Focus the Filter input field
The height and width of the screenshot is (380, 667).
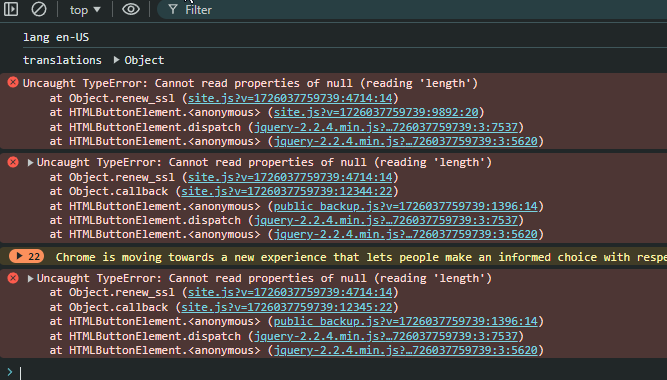417,10
